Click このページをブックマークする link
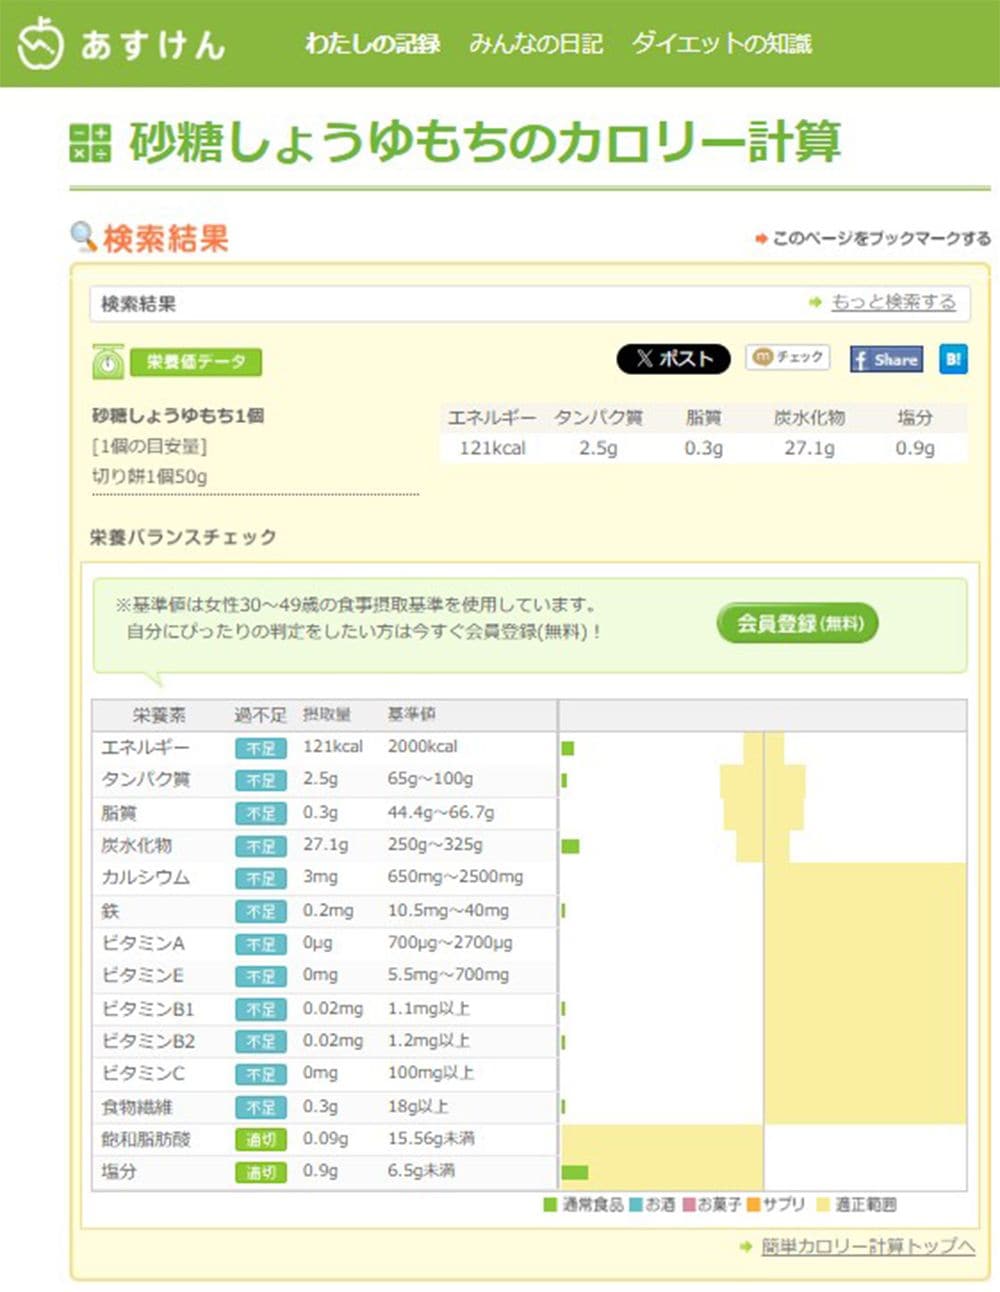This screenshot has height=1292, width=1000. pyautogui.click(x=881, y=239)
